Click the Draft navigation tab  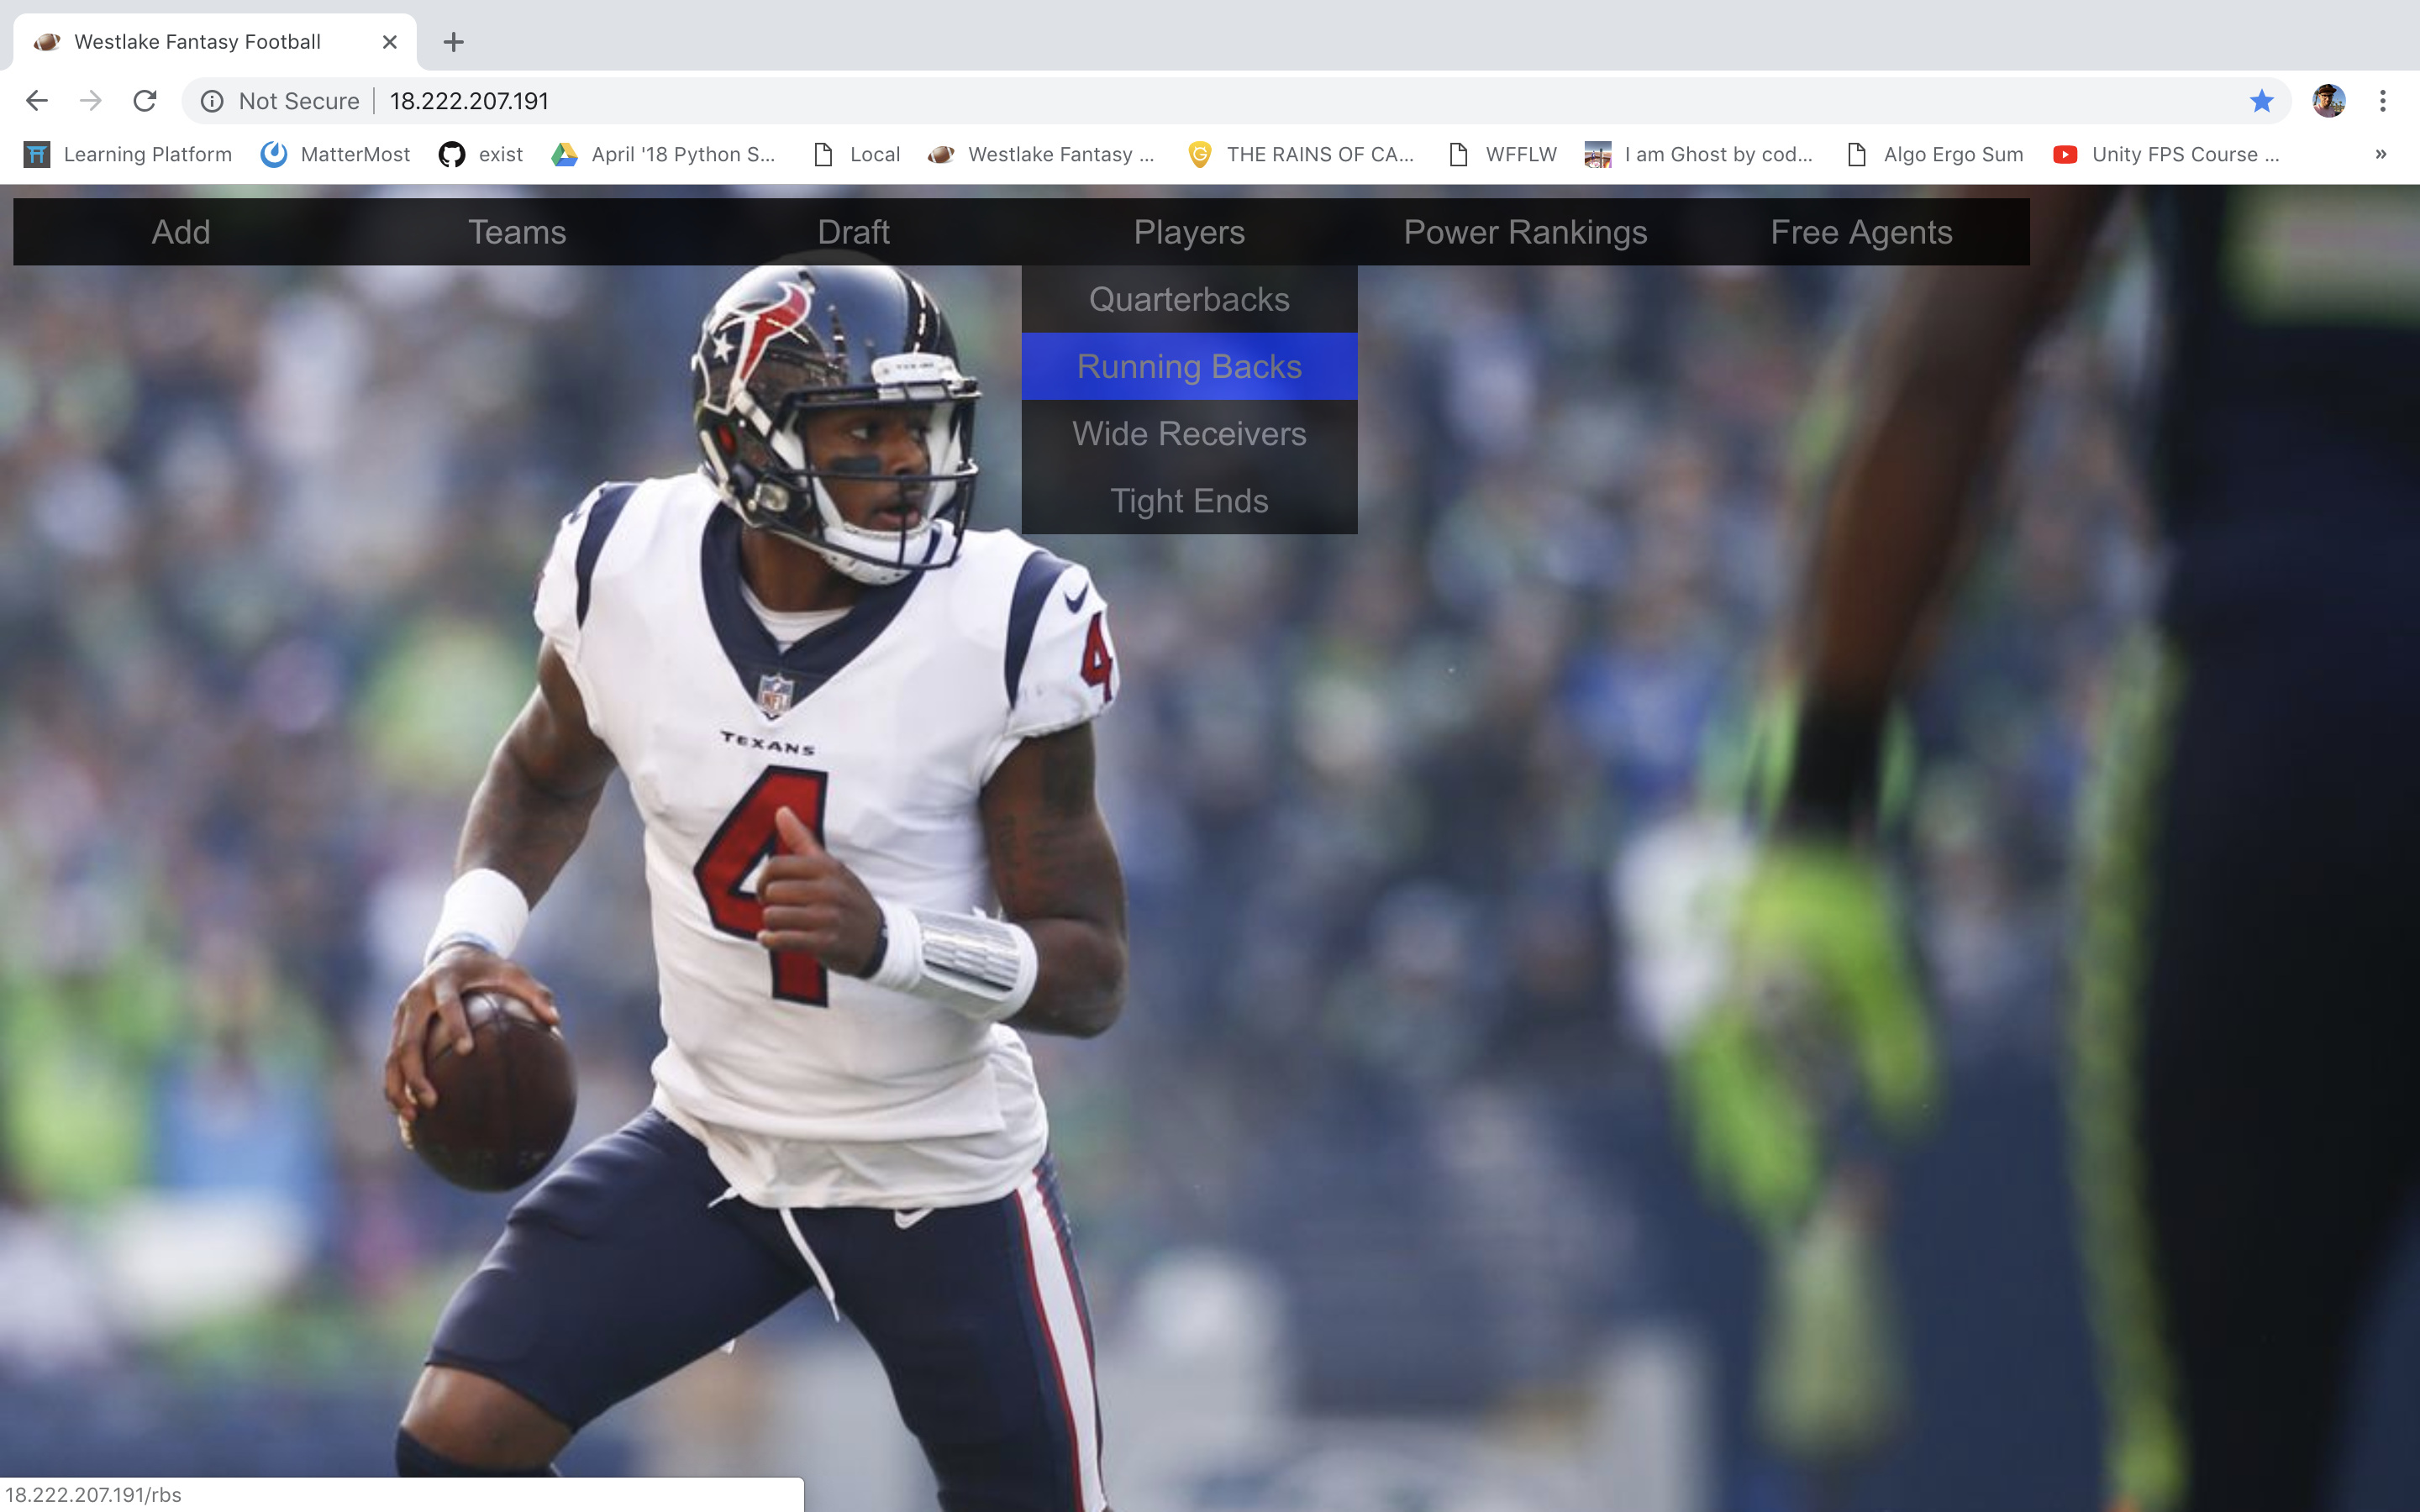[x=854, y=232]
